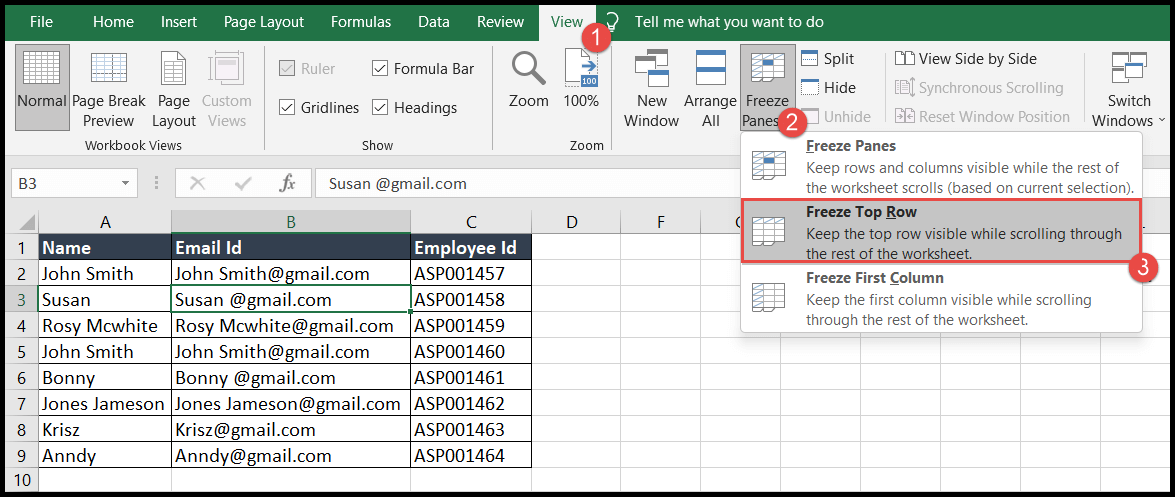Open the Page Layout tab
Viewport: 1175px width, 497px height.
[x=264, y=22]
